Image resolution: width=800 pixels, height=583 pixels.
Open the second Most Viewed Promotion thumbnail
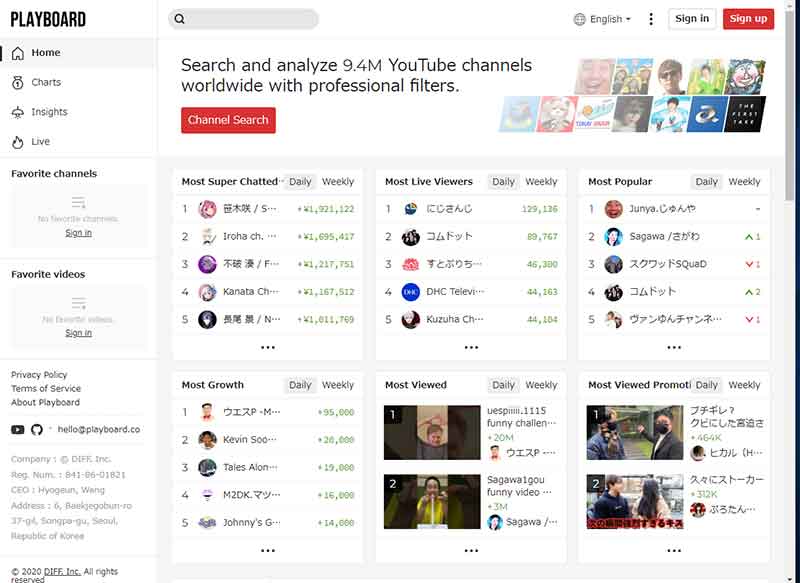[x=635, y=502]
